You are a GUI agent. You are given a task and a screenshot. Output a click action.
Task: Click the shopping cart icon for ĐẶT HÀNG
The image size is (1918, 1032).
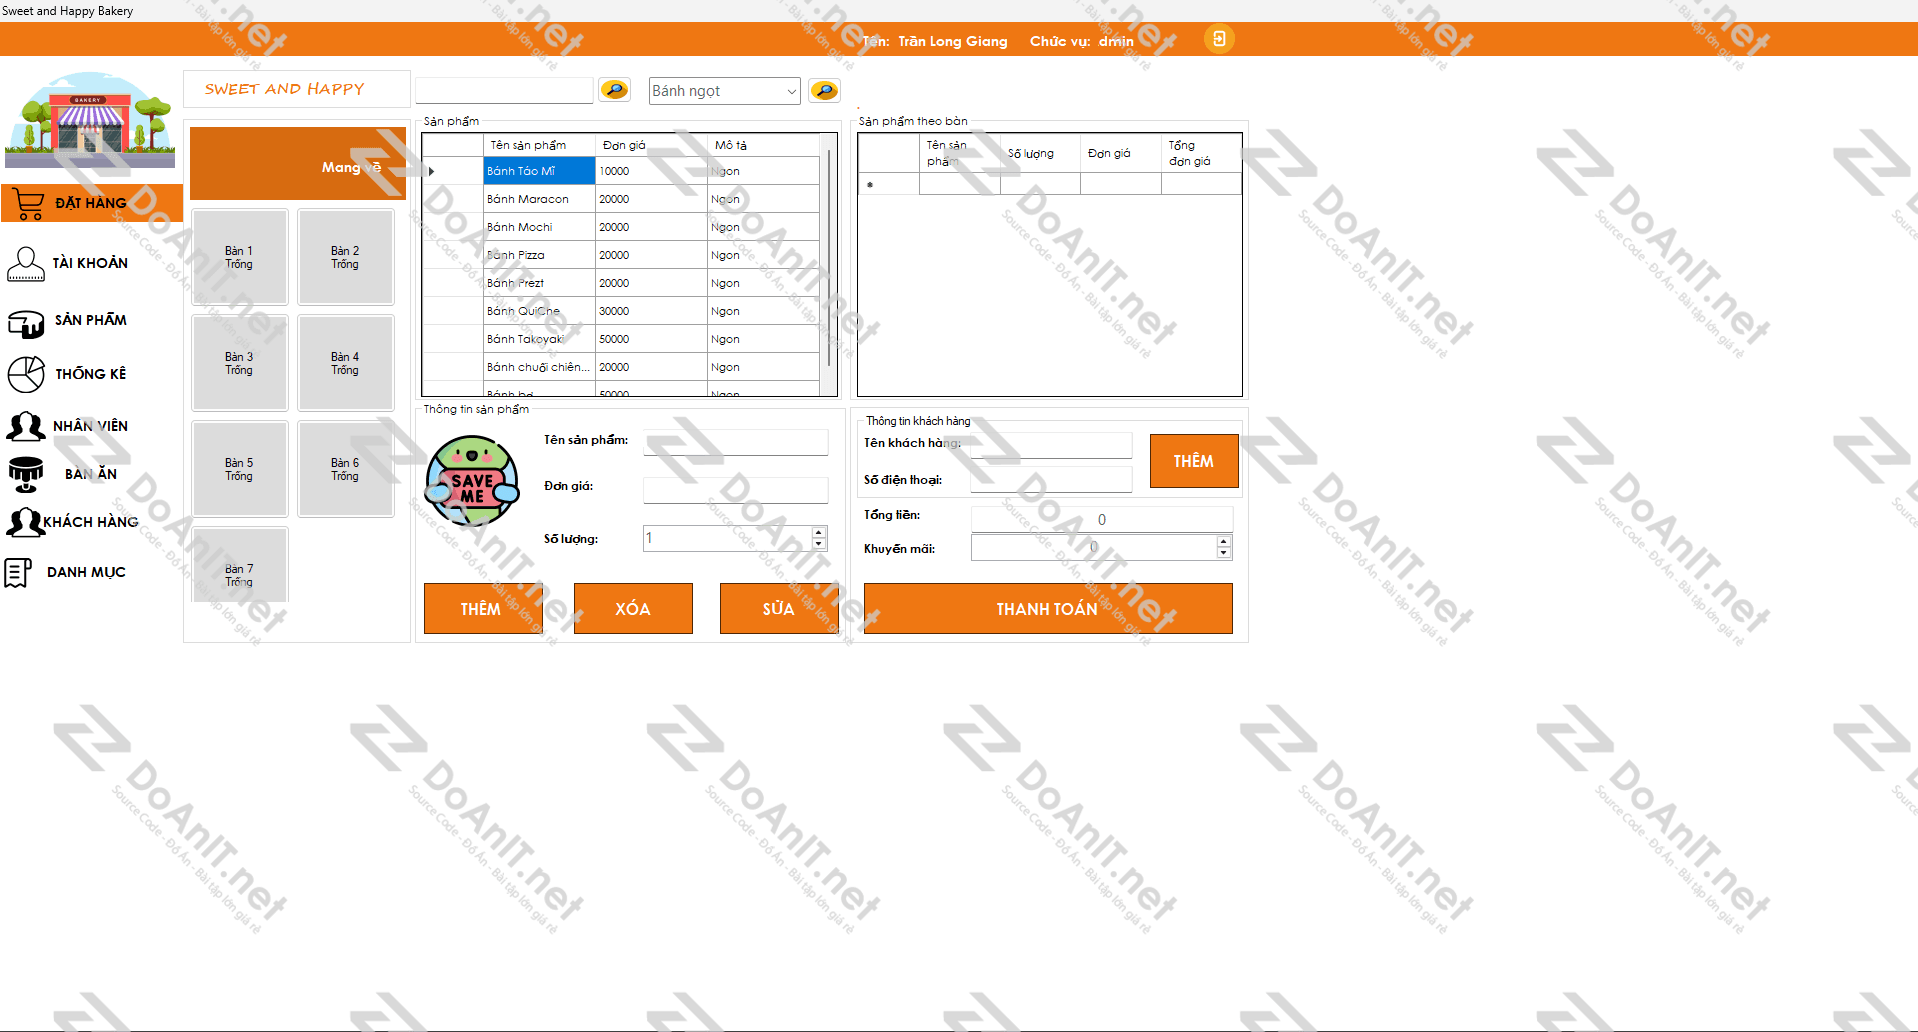click(29, 204)
